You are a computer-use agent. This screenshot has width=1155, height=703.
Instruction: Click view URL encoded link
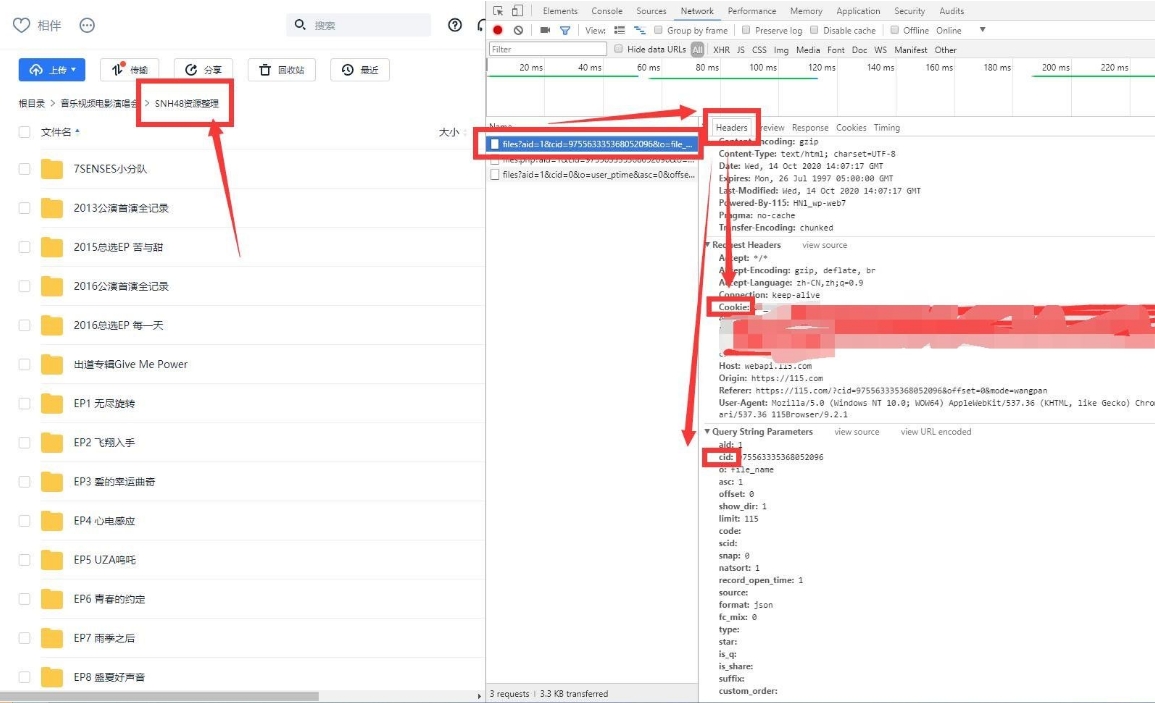point(935,432)
